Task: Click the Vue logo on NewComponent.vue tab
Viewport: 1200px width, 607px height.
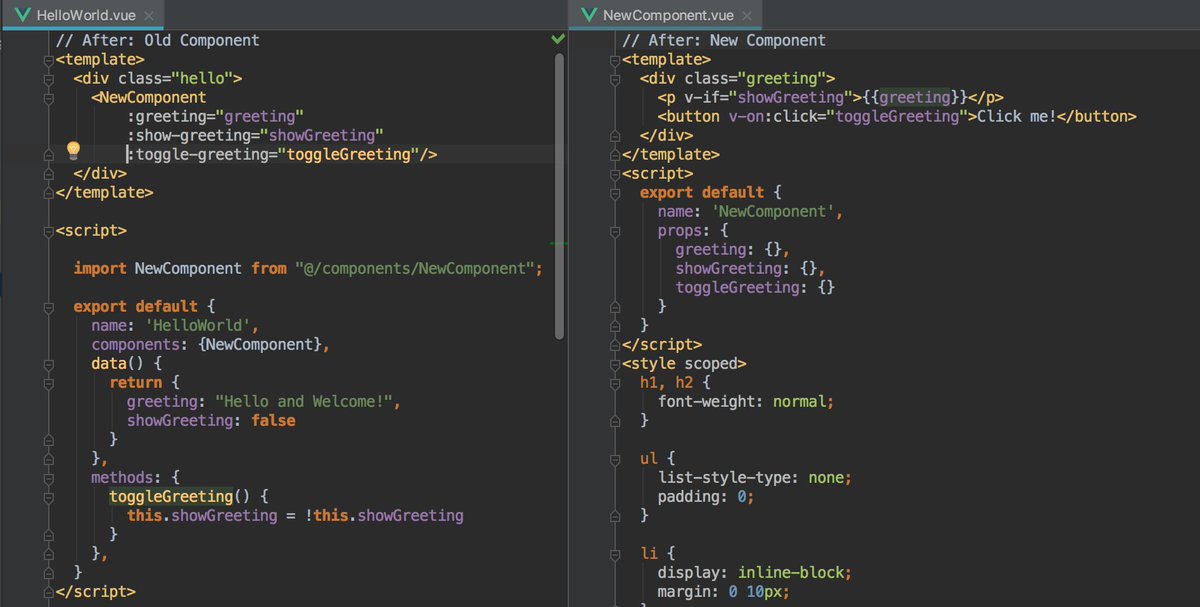Action: coord(587,15)
